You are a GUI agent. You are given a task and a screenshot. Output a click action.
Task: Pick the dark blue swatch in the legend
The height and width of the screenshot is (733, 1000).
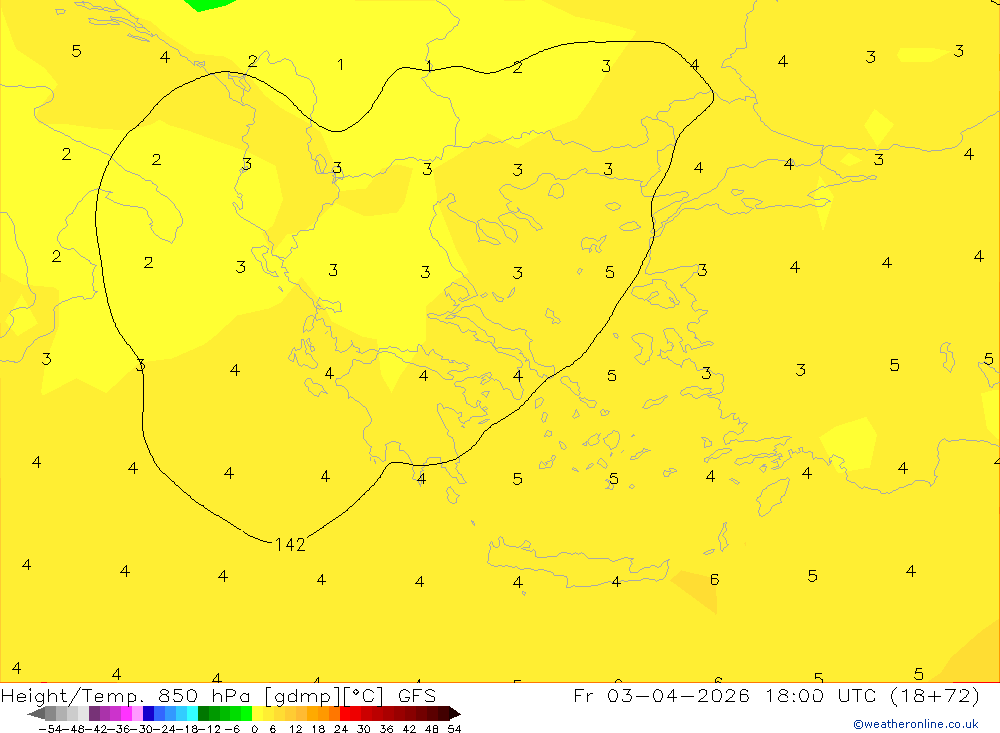pos(149,714)
